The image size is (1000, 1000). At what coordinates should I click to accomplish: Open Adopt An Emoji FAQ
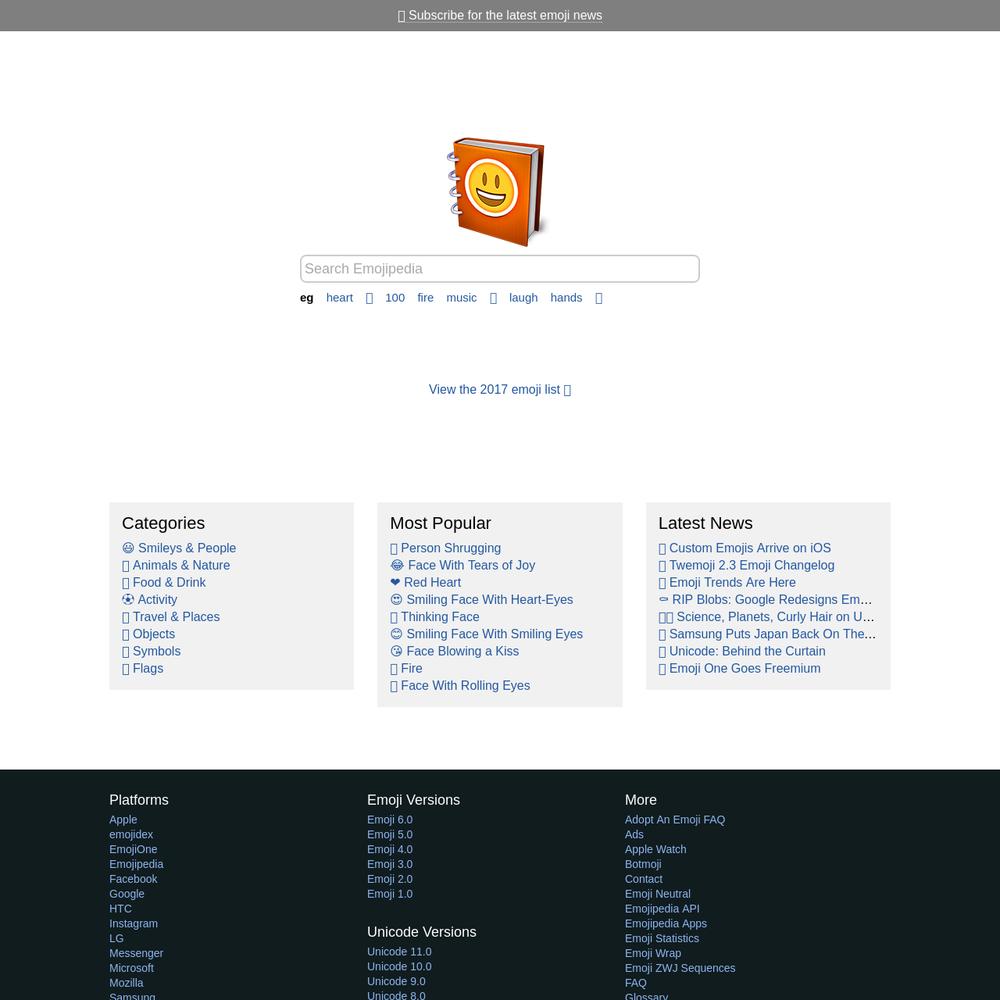(675, 820)
